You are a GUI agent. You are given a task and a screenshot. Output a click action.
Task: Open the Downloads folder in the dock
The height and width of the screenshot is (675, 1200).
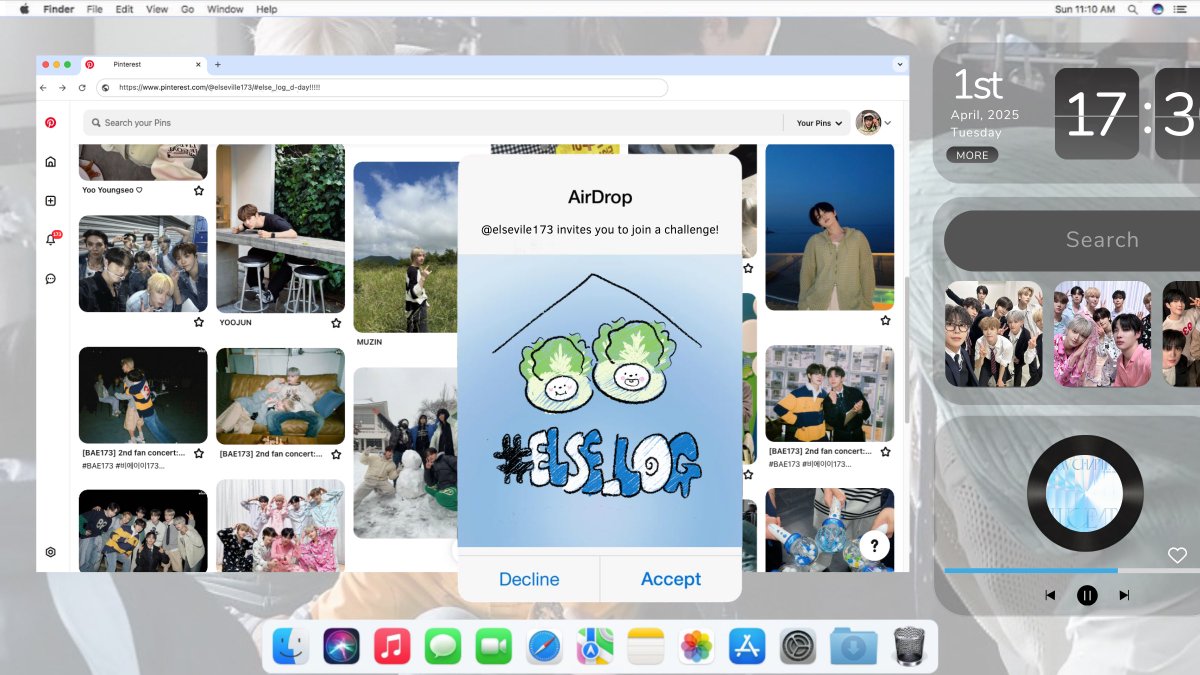click(x=853, y=646)
